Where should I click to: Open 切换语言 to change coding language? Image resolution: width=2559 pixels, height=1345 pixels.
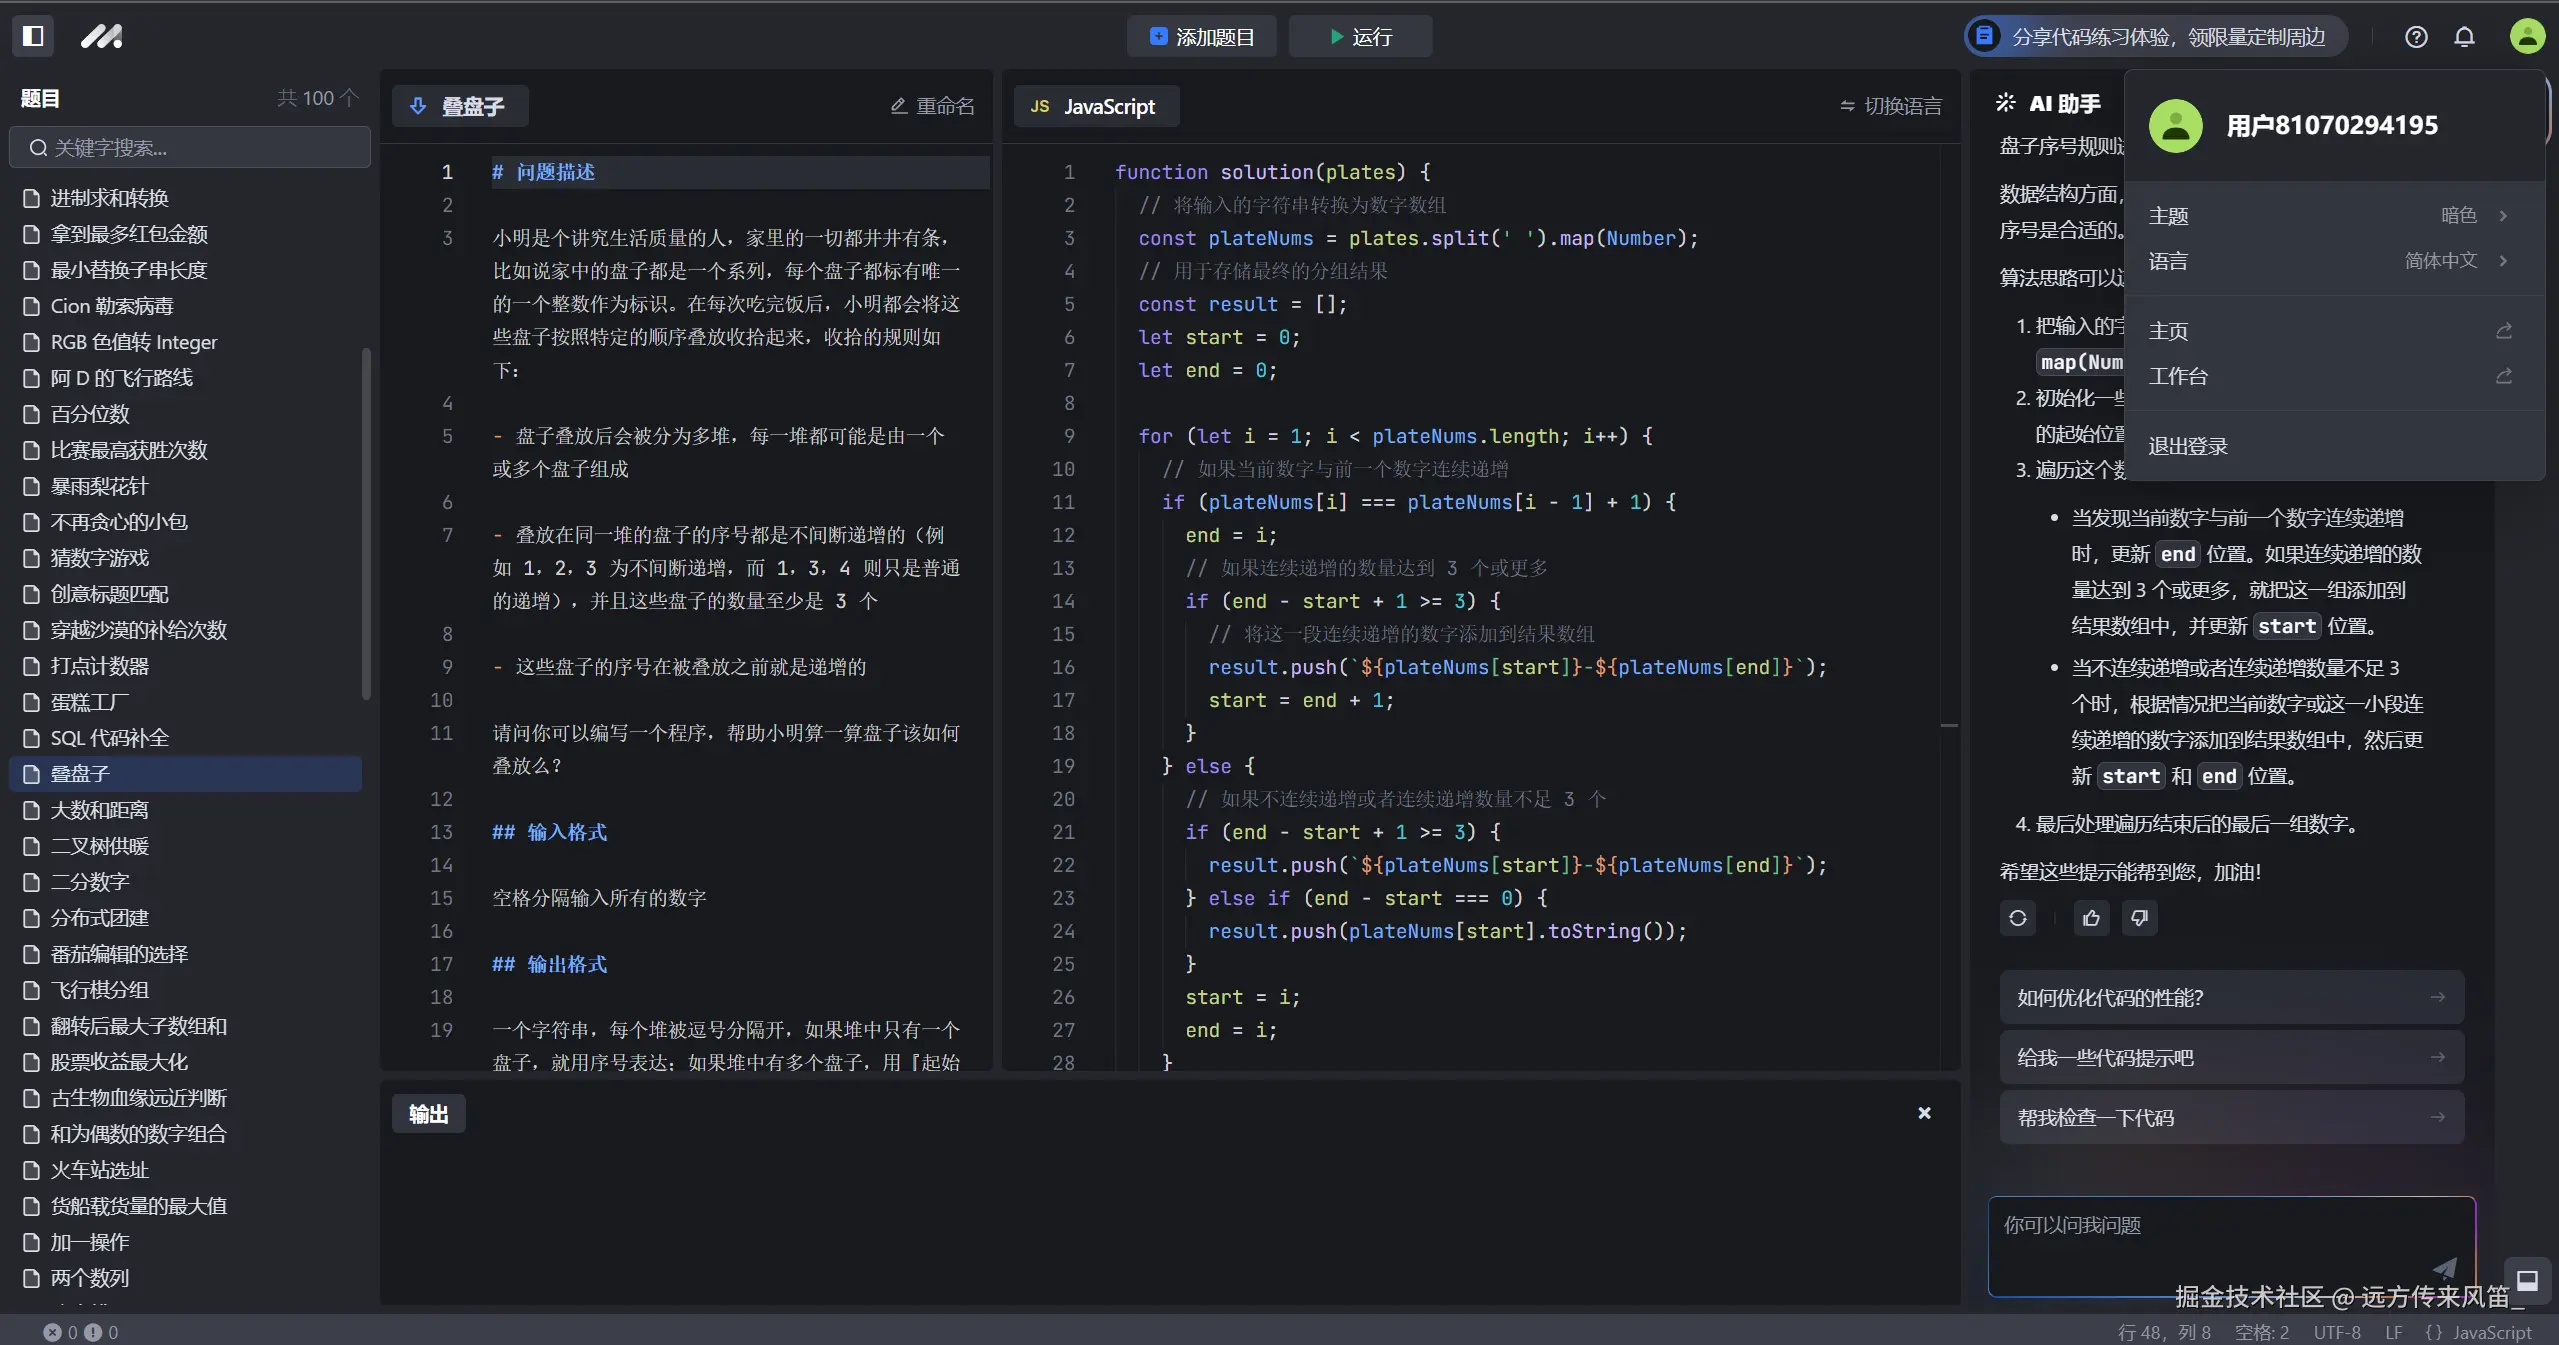point(1891,105)
